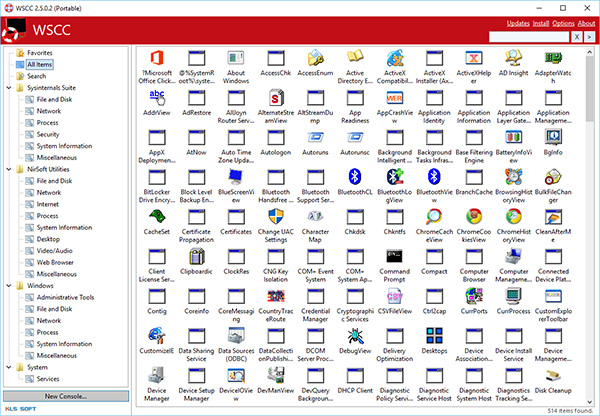Image resolution: width=600 pixels, height=416 pixels.
Task: Select Internet under NirSoft Utilities
Action: coord(48,204)
